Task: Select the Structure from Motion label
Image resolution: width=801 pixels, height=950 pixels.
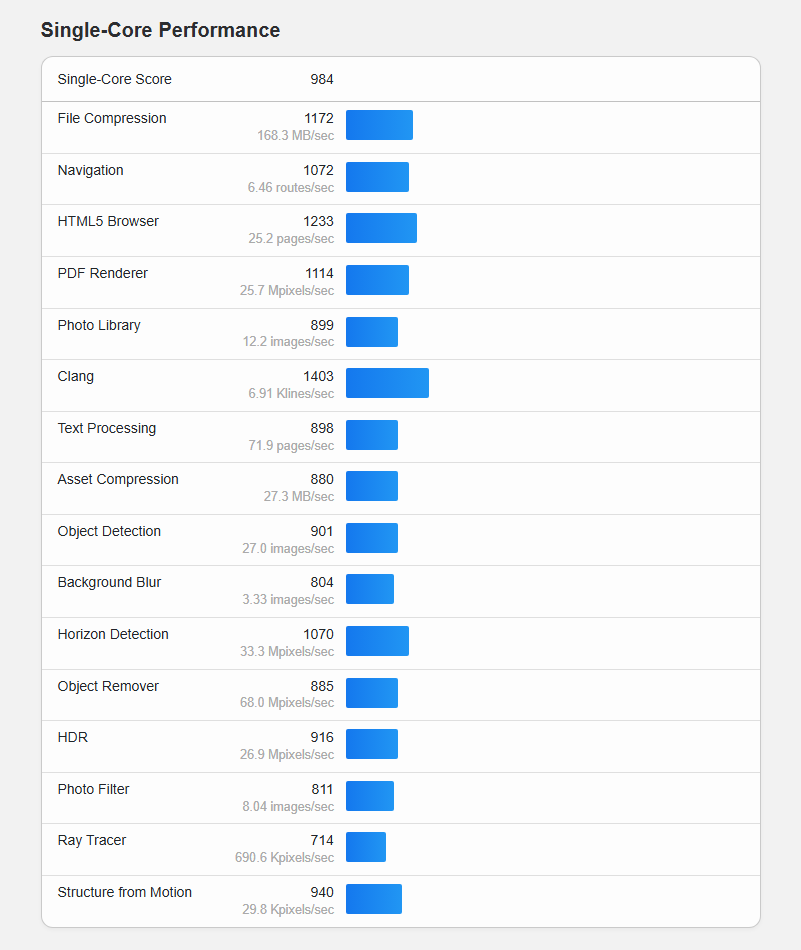Action: pyautogui.click(x=125, y=892)
